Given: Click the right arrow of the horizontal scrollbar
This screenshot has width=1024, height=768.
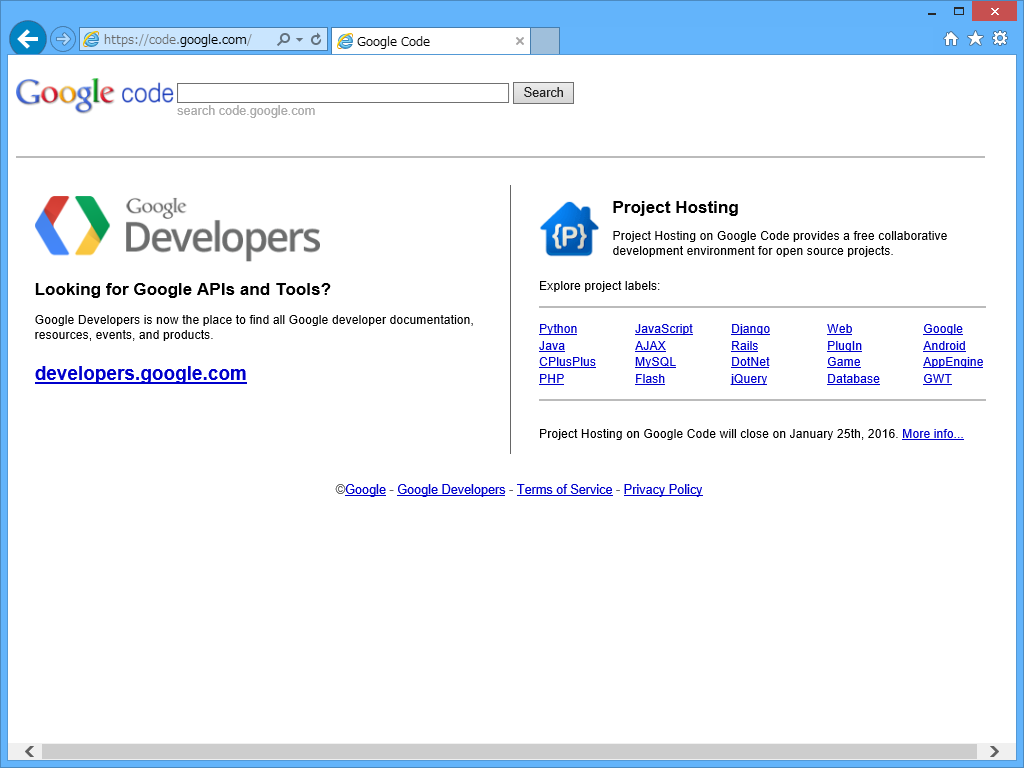Looking at the screenshot, I should pos(994,751).
